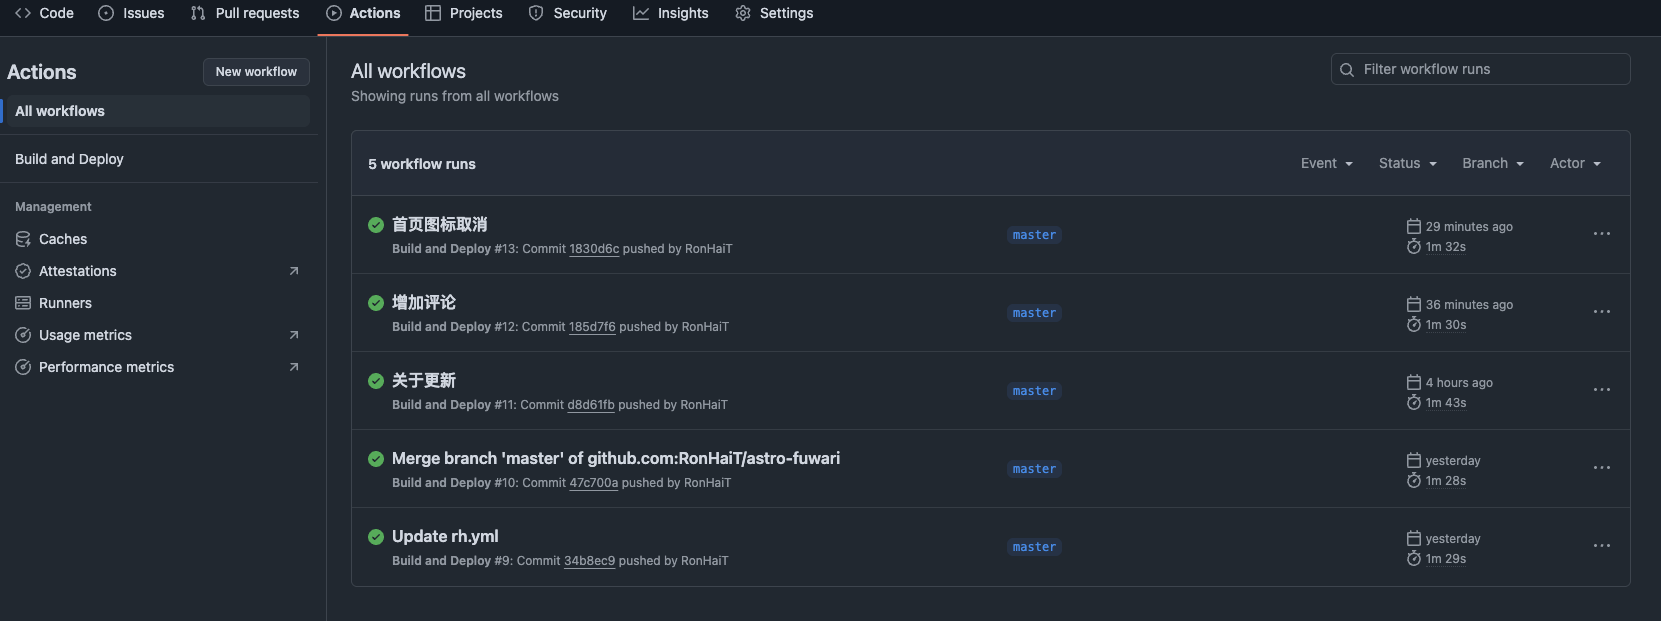Open options menu for run #13
Screen dimensions: 1661x621
point(1602,234)
